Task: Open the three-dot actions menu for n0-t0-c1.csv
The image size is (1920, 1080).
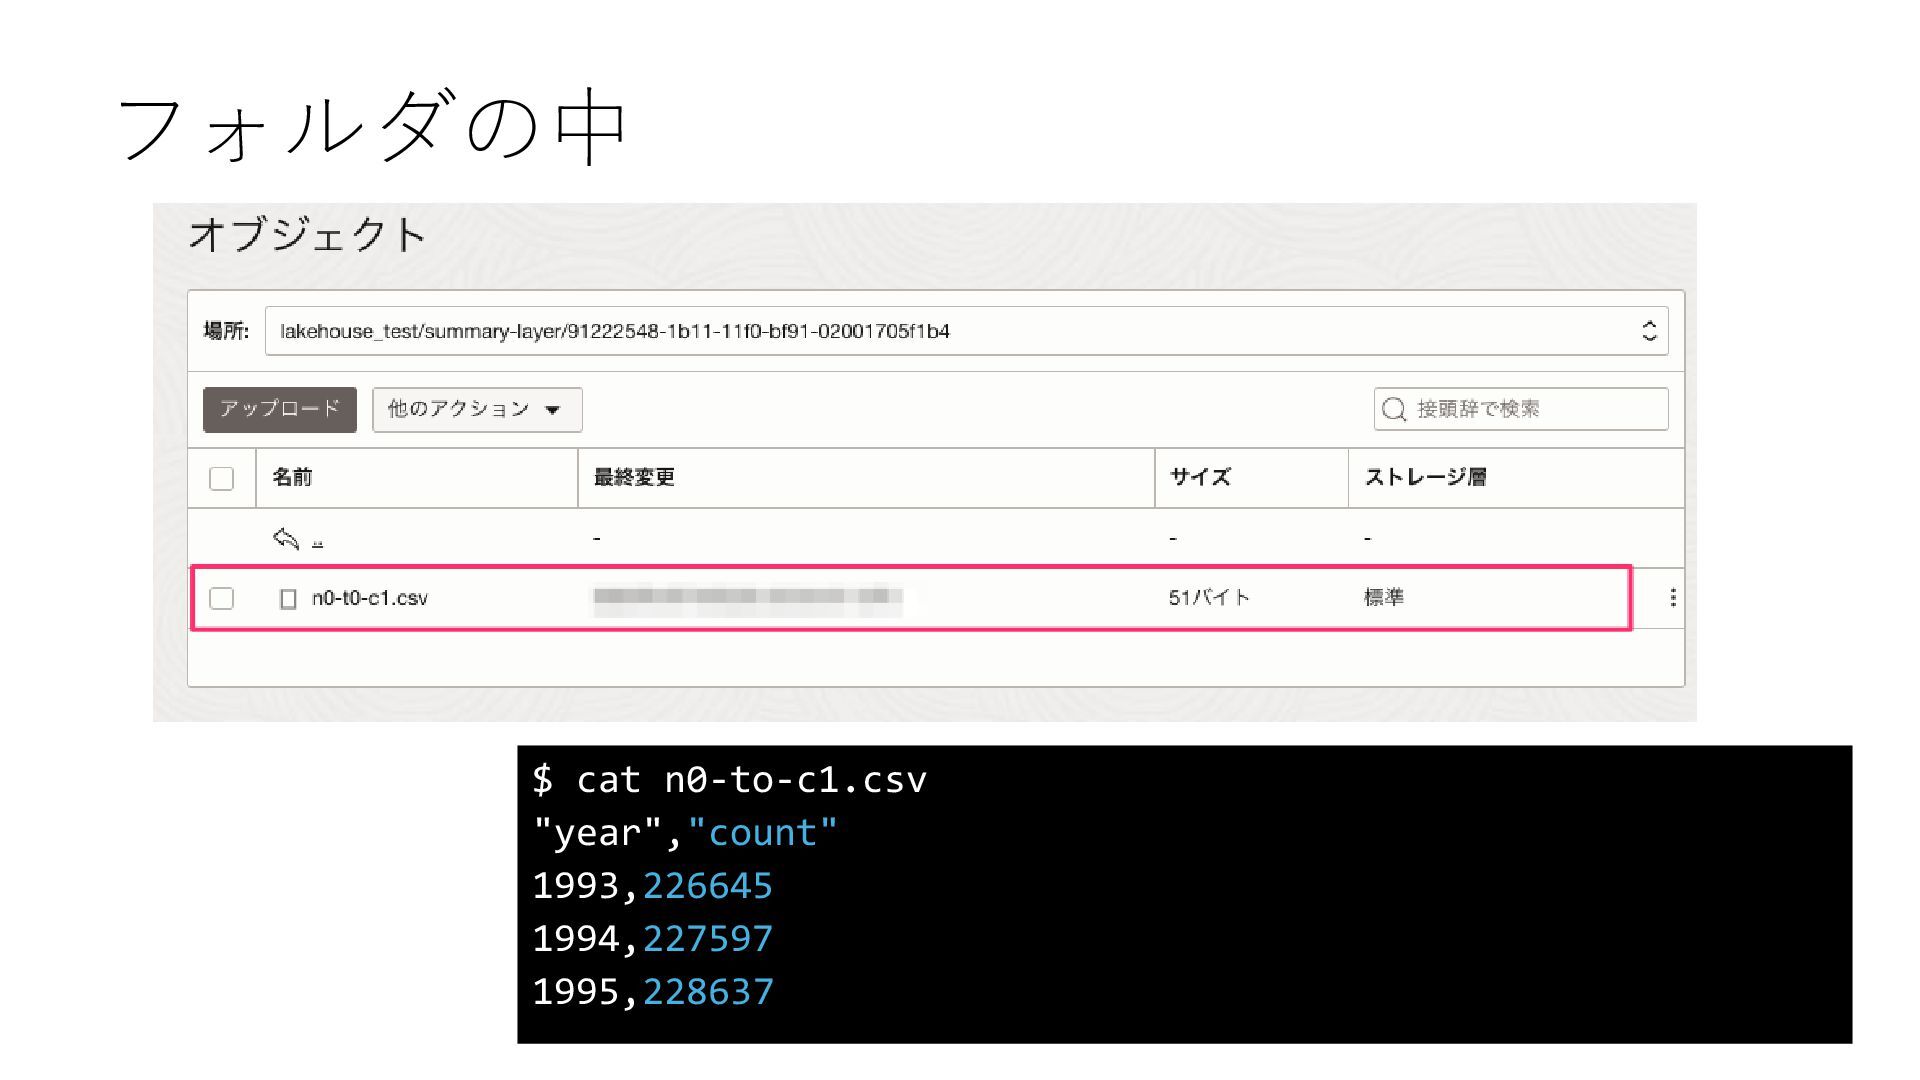Action: pyautogui.click(x=1672, y=598)
